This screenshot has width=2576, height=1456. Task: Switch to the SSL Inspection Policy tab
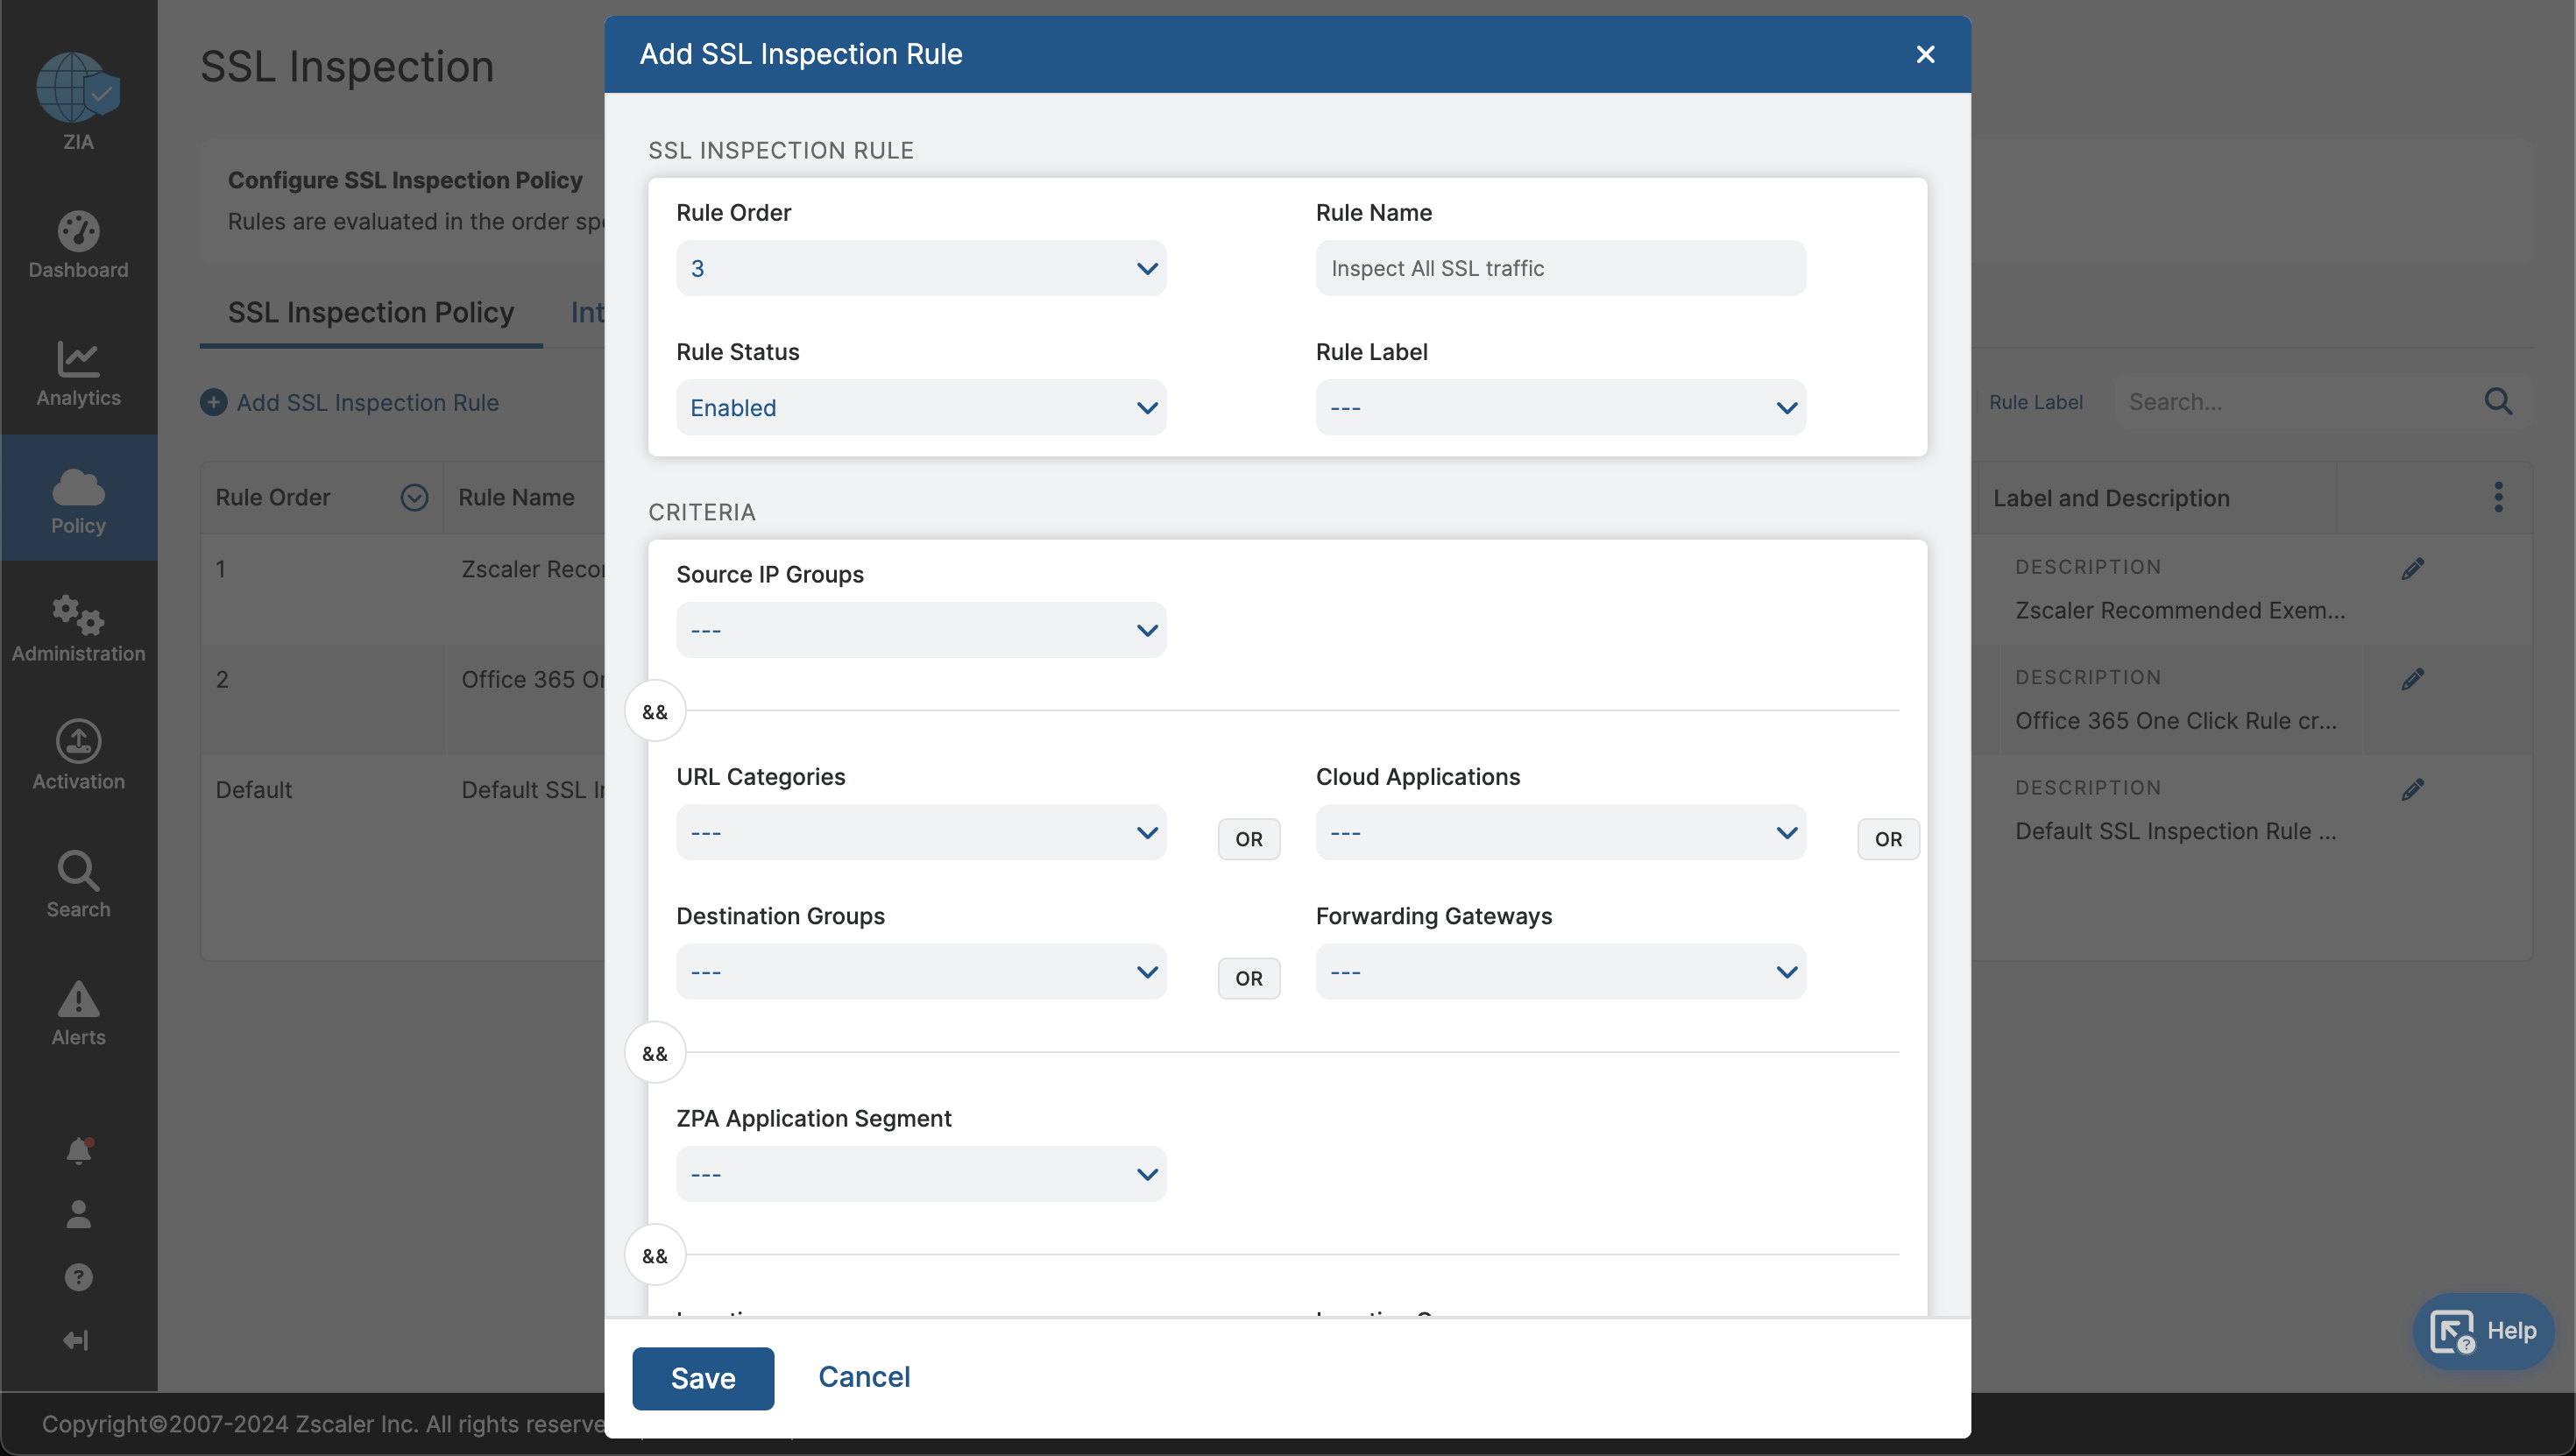click(x=371, y=313)
